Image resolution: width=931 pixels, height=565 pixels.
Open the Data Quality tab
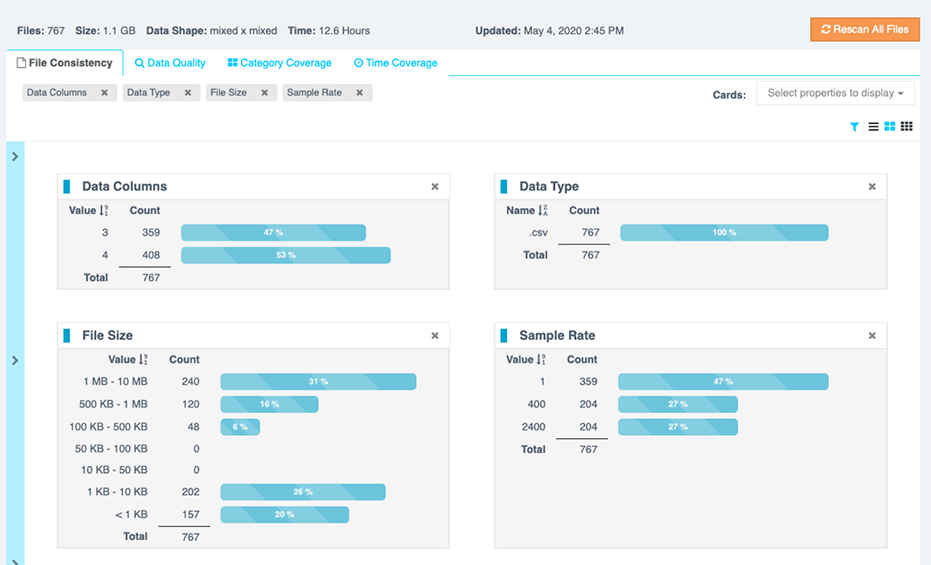(170, 63)
